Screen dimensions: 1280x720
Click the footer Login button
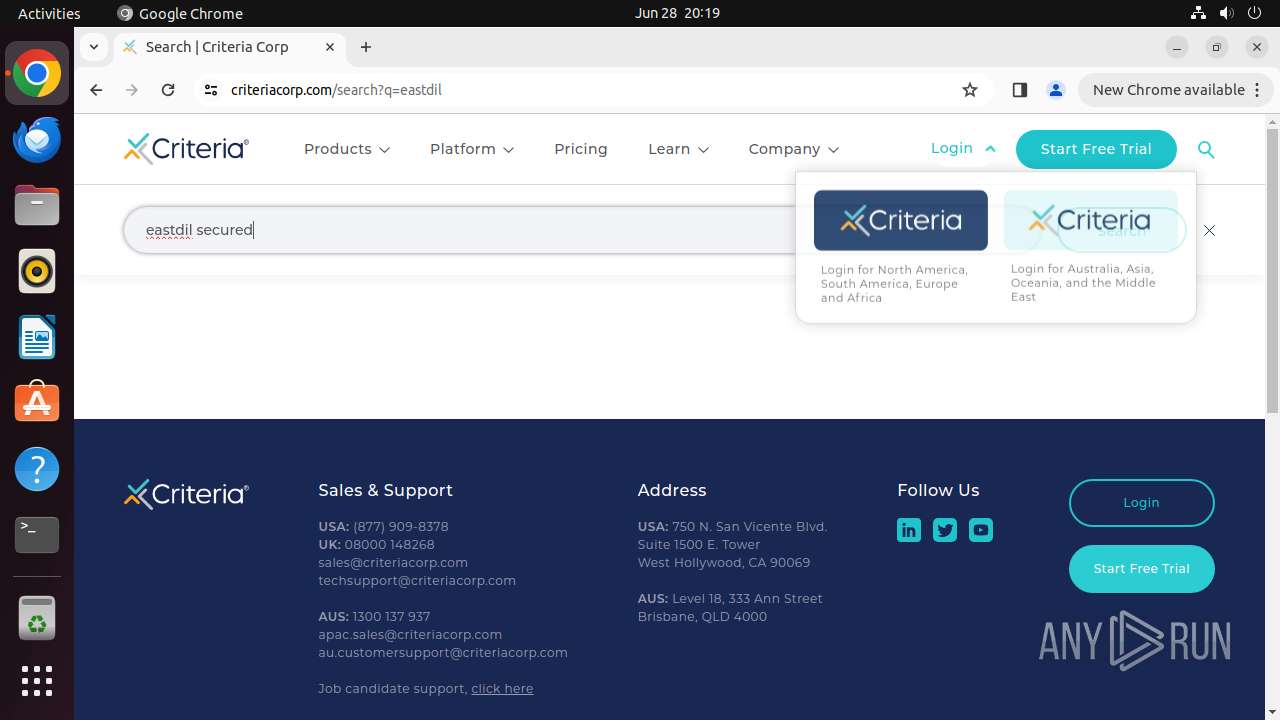pos(1141,503)
